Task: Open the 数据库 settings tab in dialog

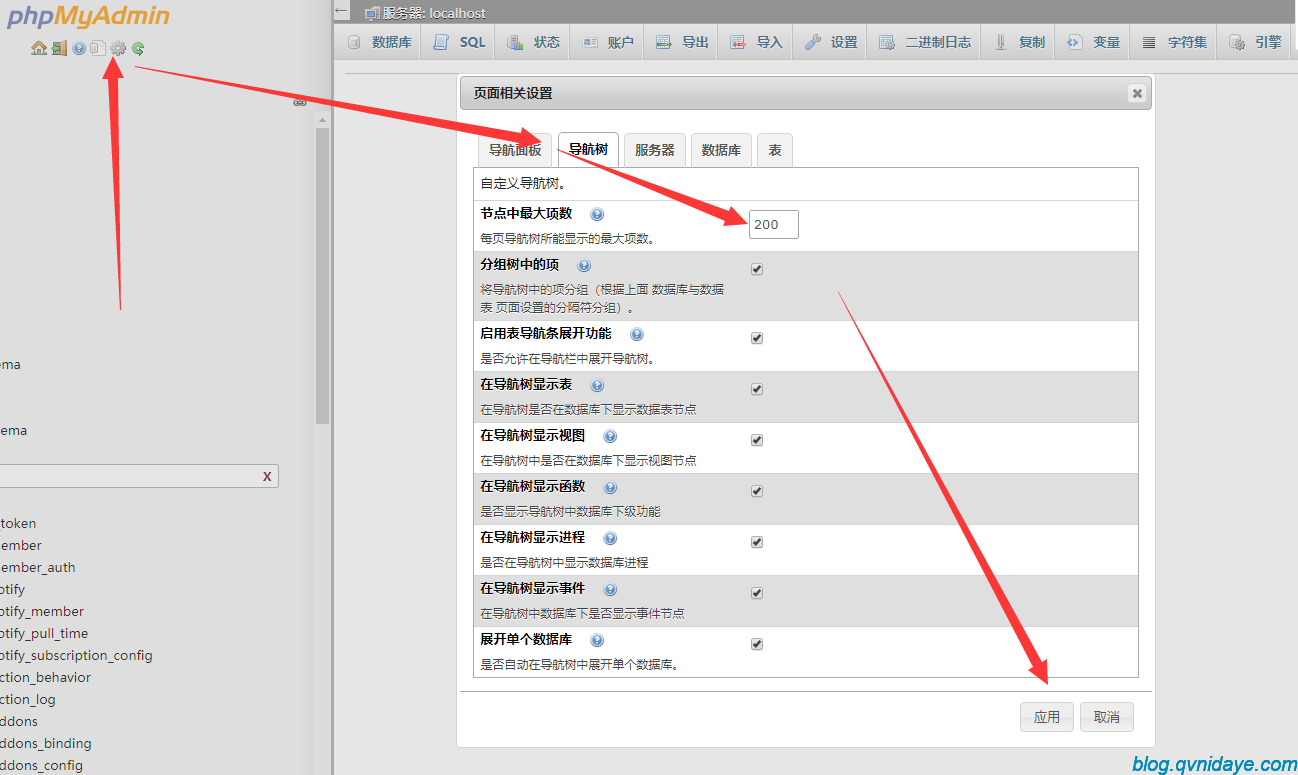Action: pyautogui.click(x=721, y=150)
